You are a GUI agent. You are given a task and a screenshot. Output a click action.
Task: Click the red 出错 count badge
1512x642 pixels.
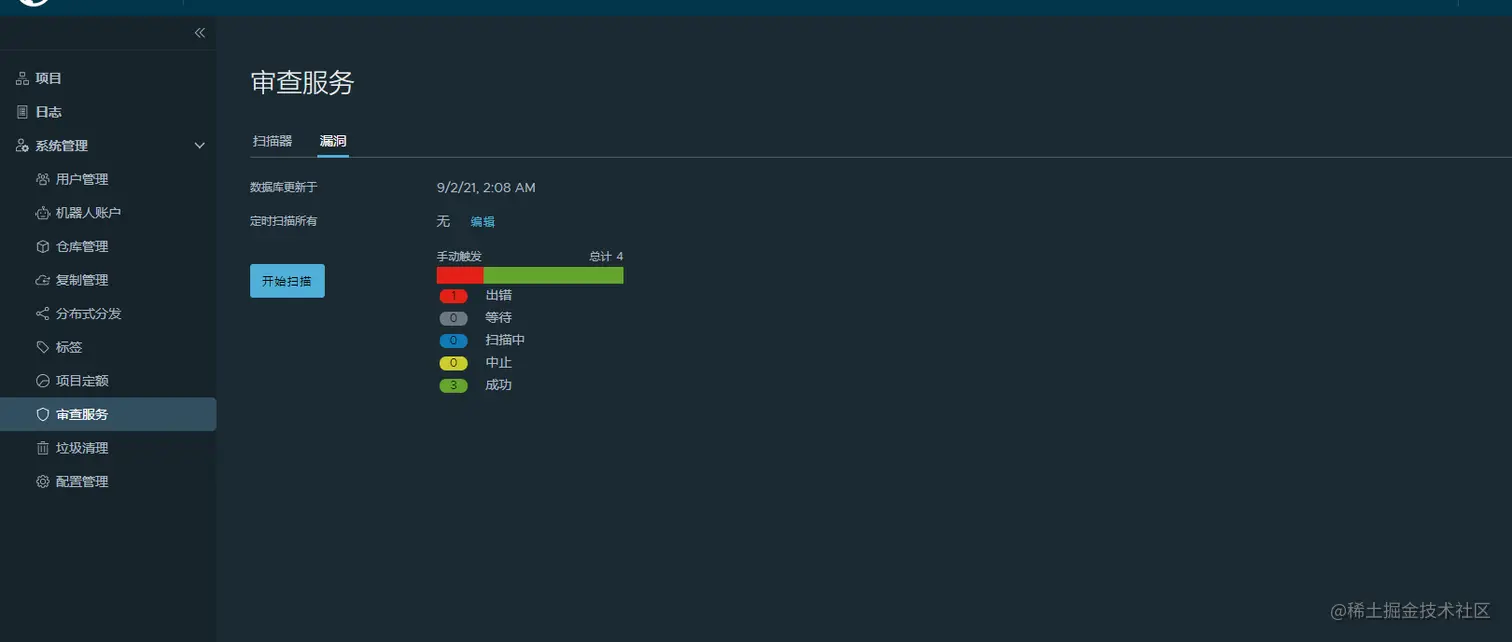tap(453, 296)
